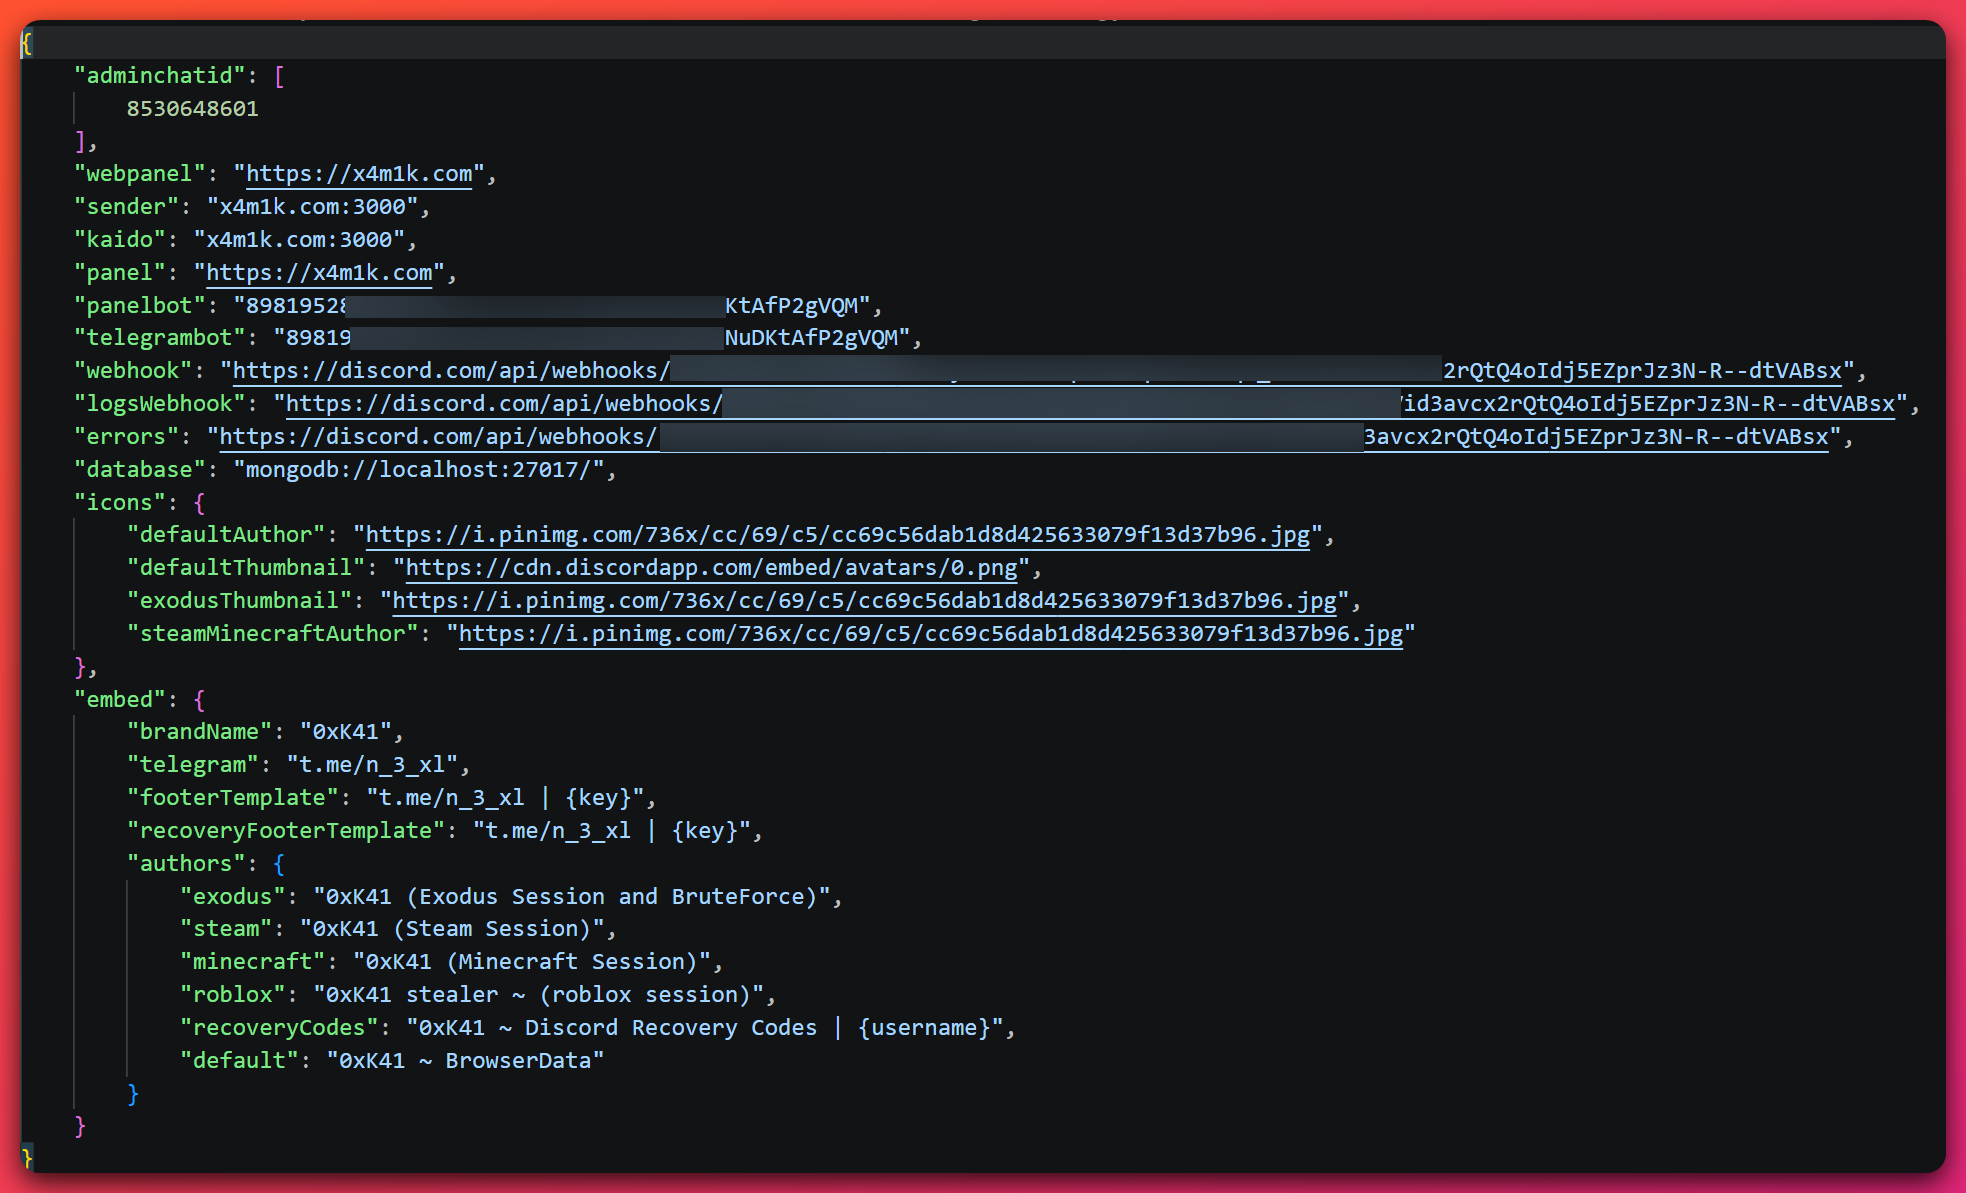Select "0xK41 (Exodus Session and BruteForce)" value
1966x1193 pixels.
(572, 897)
